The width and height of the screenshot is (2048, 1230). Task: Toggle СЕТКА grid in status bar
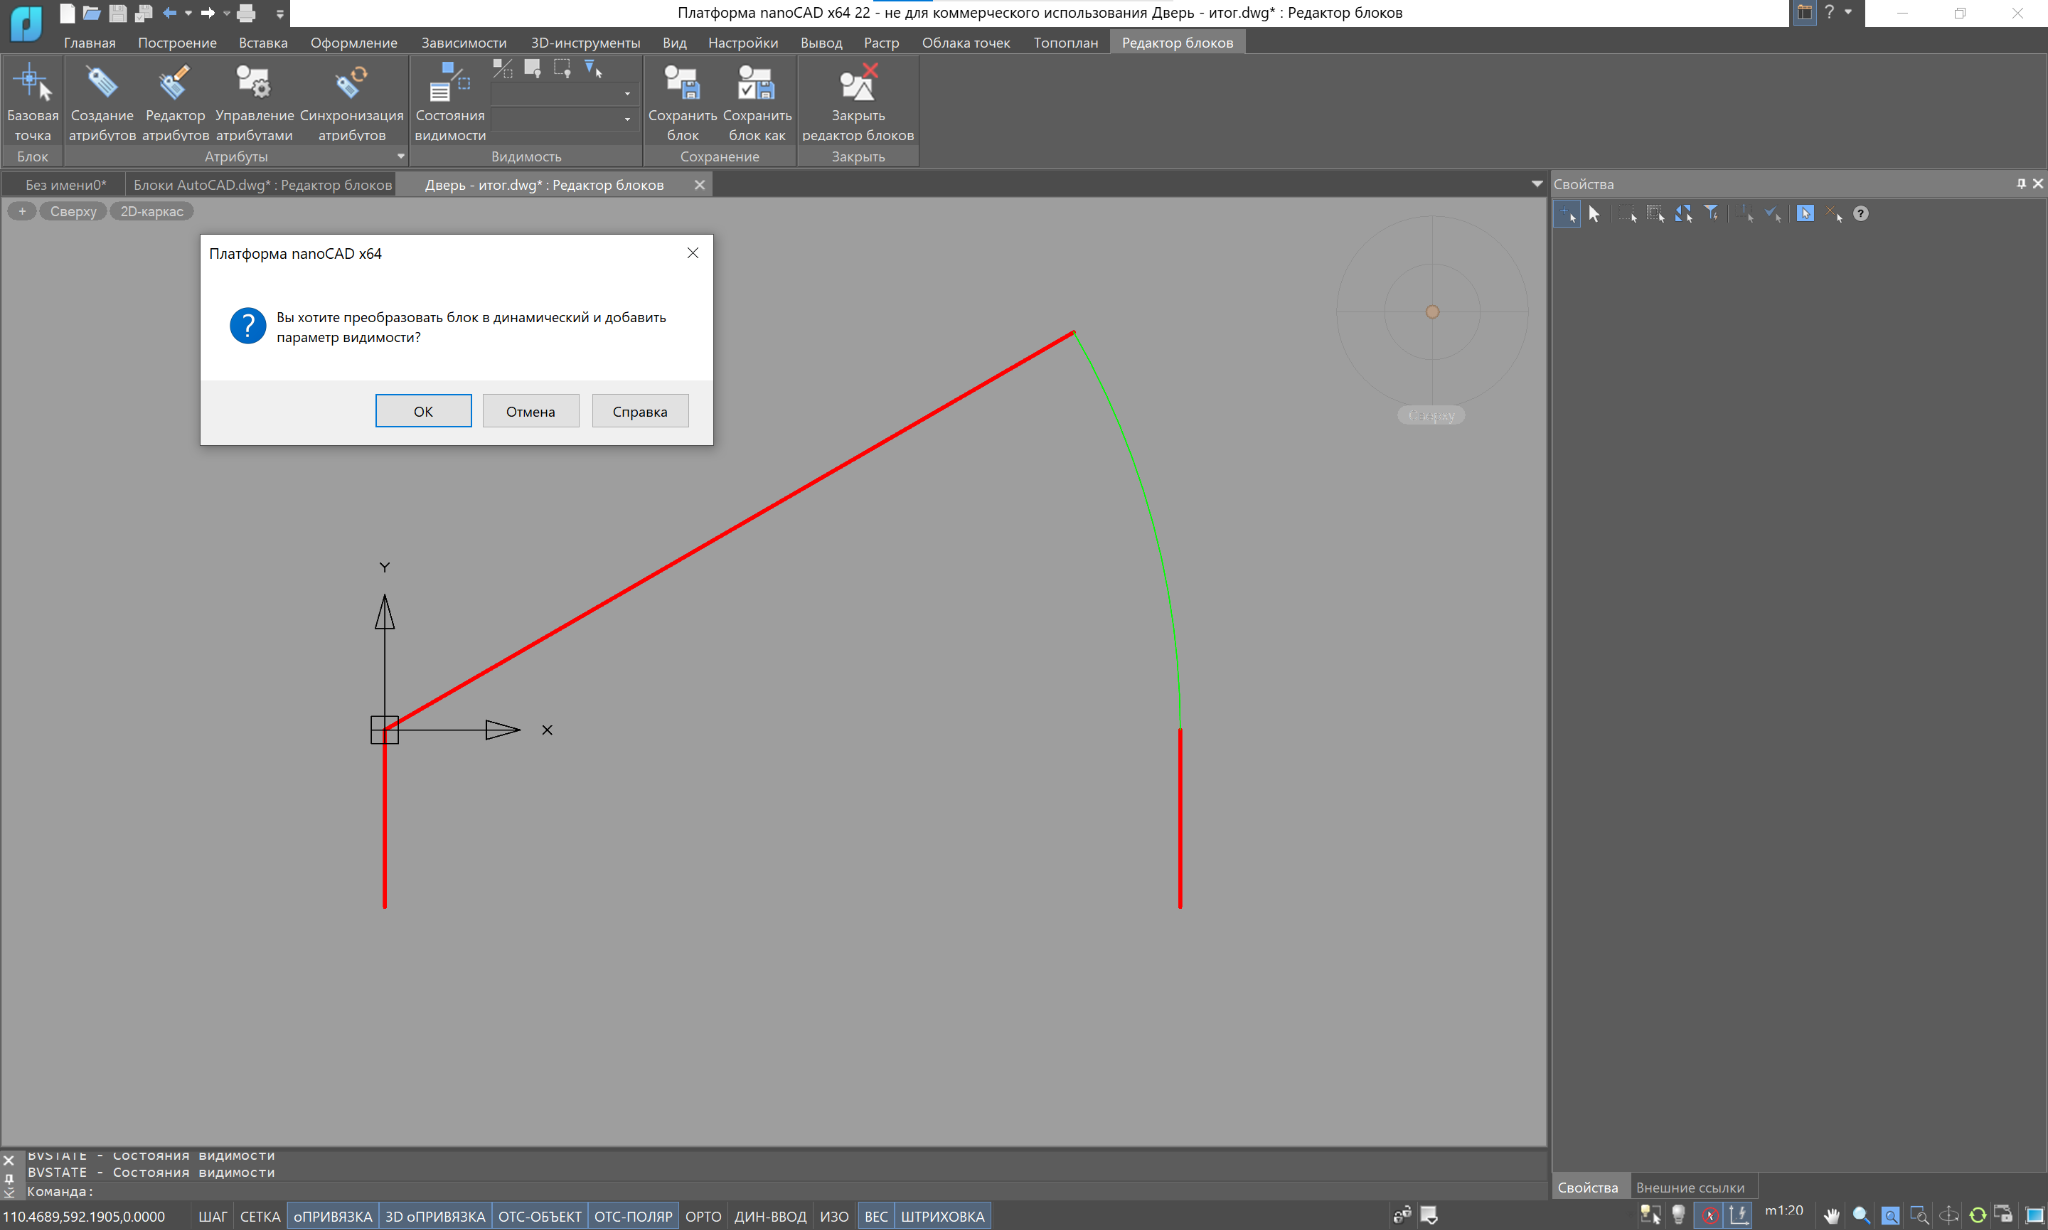[x=260, y=1216]
